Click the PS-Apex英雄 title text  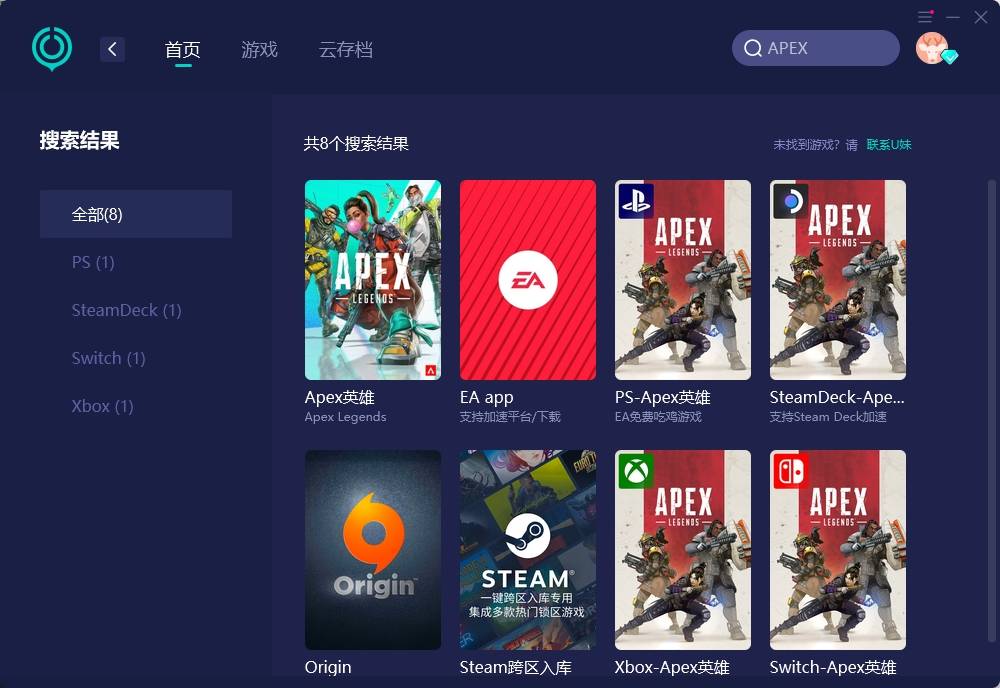tap(663, 397)
